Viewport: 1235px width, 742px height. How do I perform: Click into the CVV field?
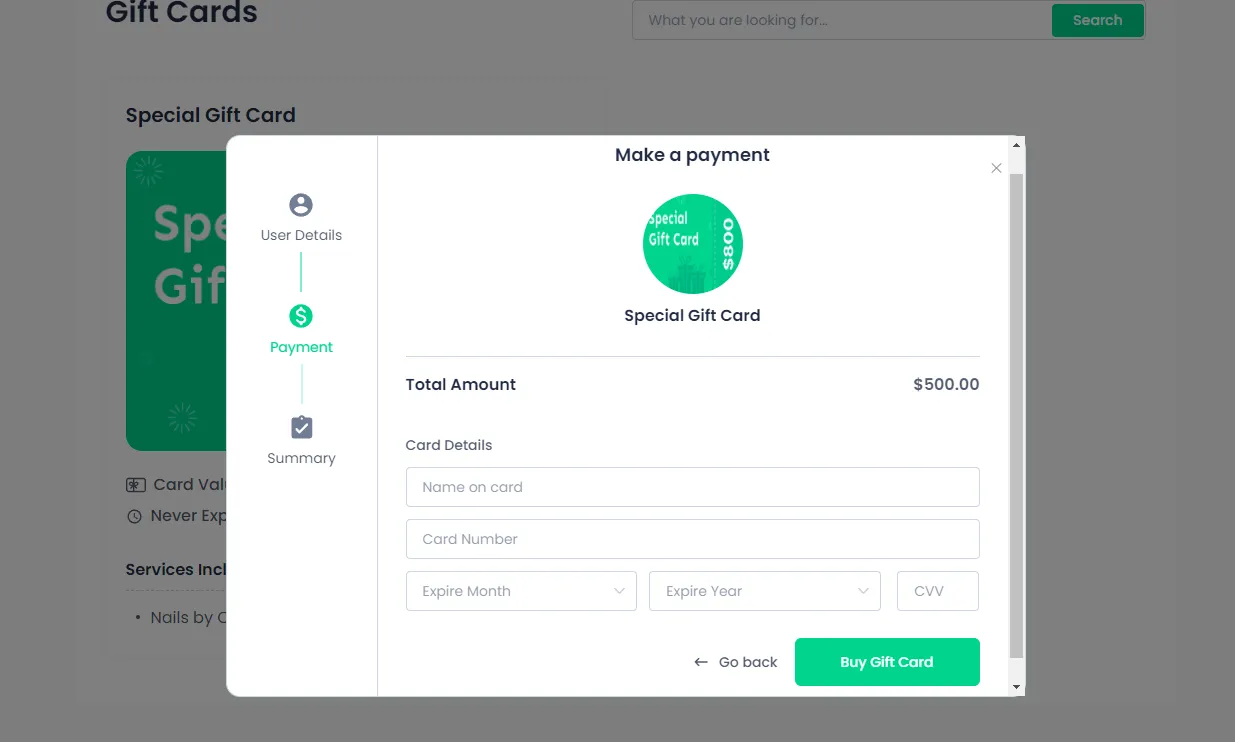point(938,591)
